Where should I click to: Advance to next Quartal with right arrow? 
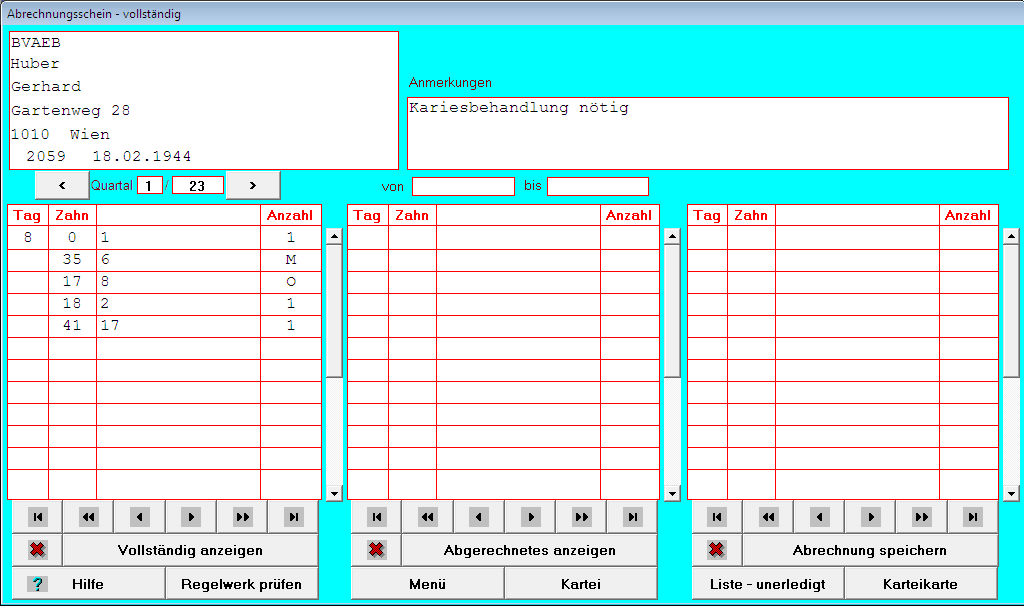[252, 185]
